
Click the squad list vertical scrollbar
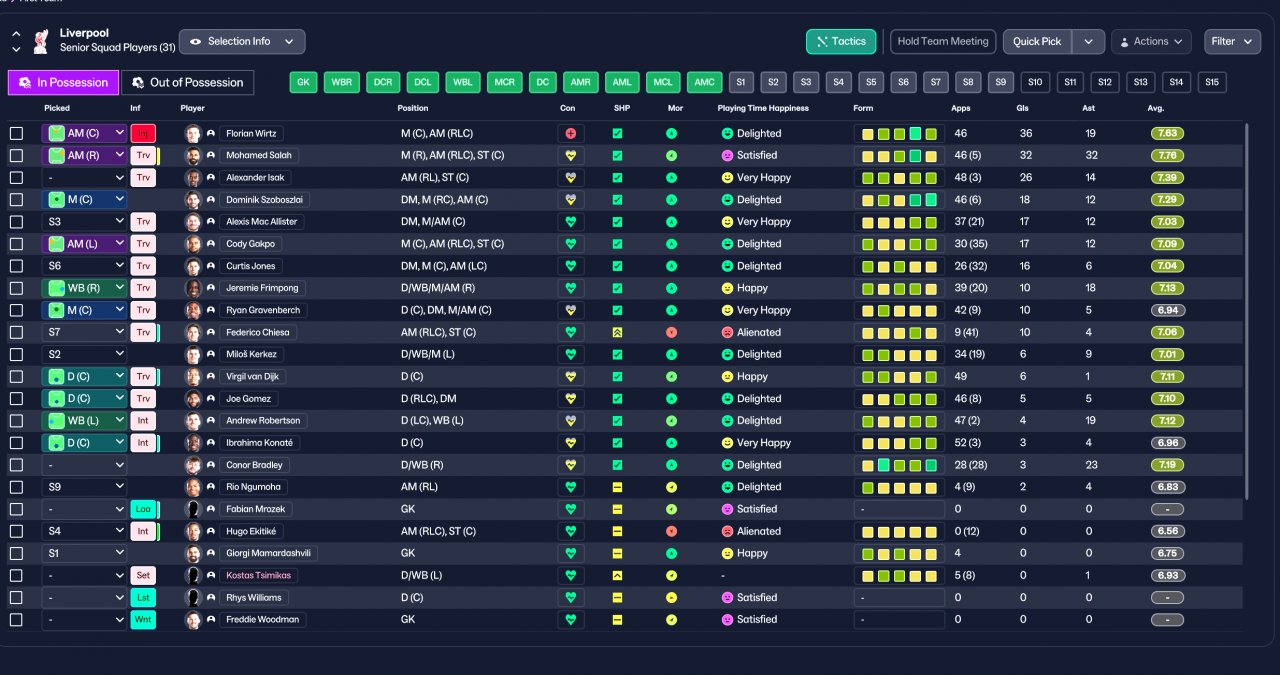pos(1246,310)
